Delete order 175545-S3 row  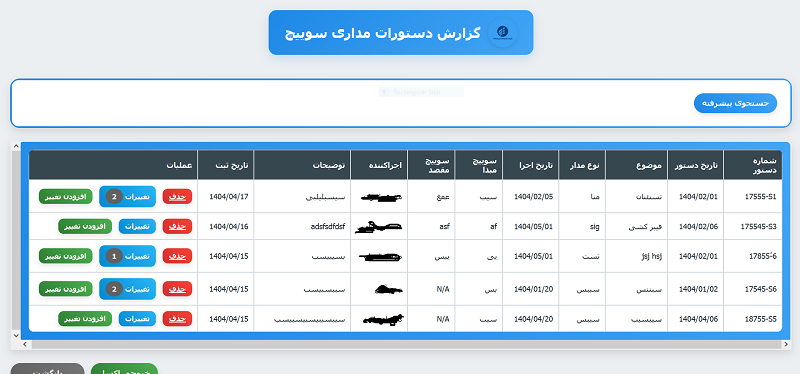click(x=177, y=226)
